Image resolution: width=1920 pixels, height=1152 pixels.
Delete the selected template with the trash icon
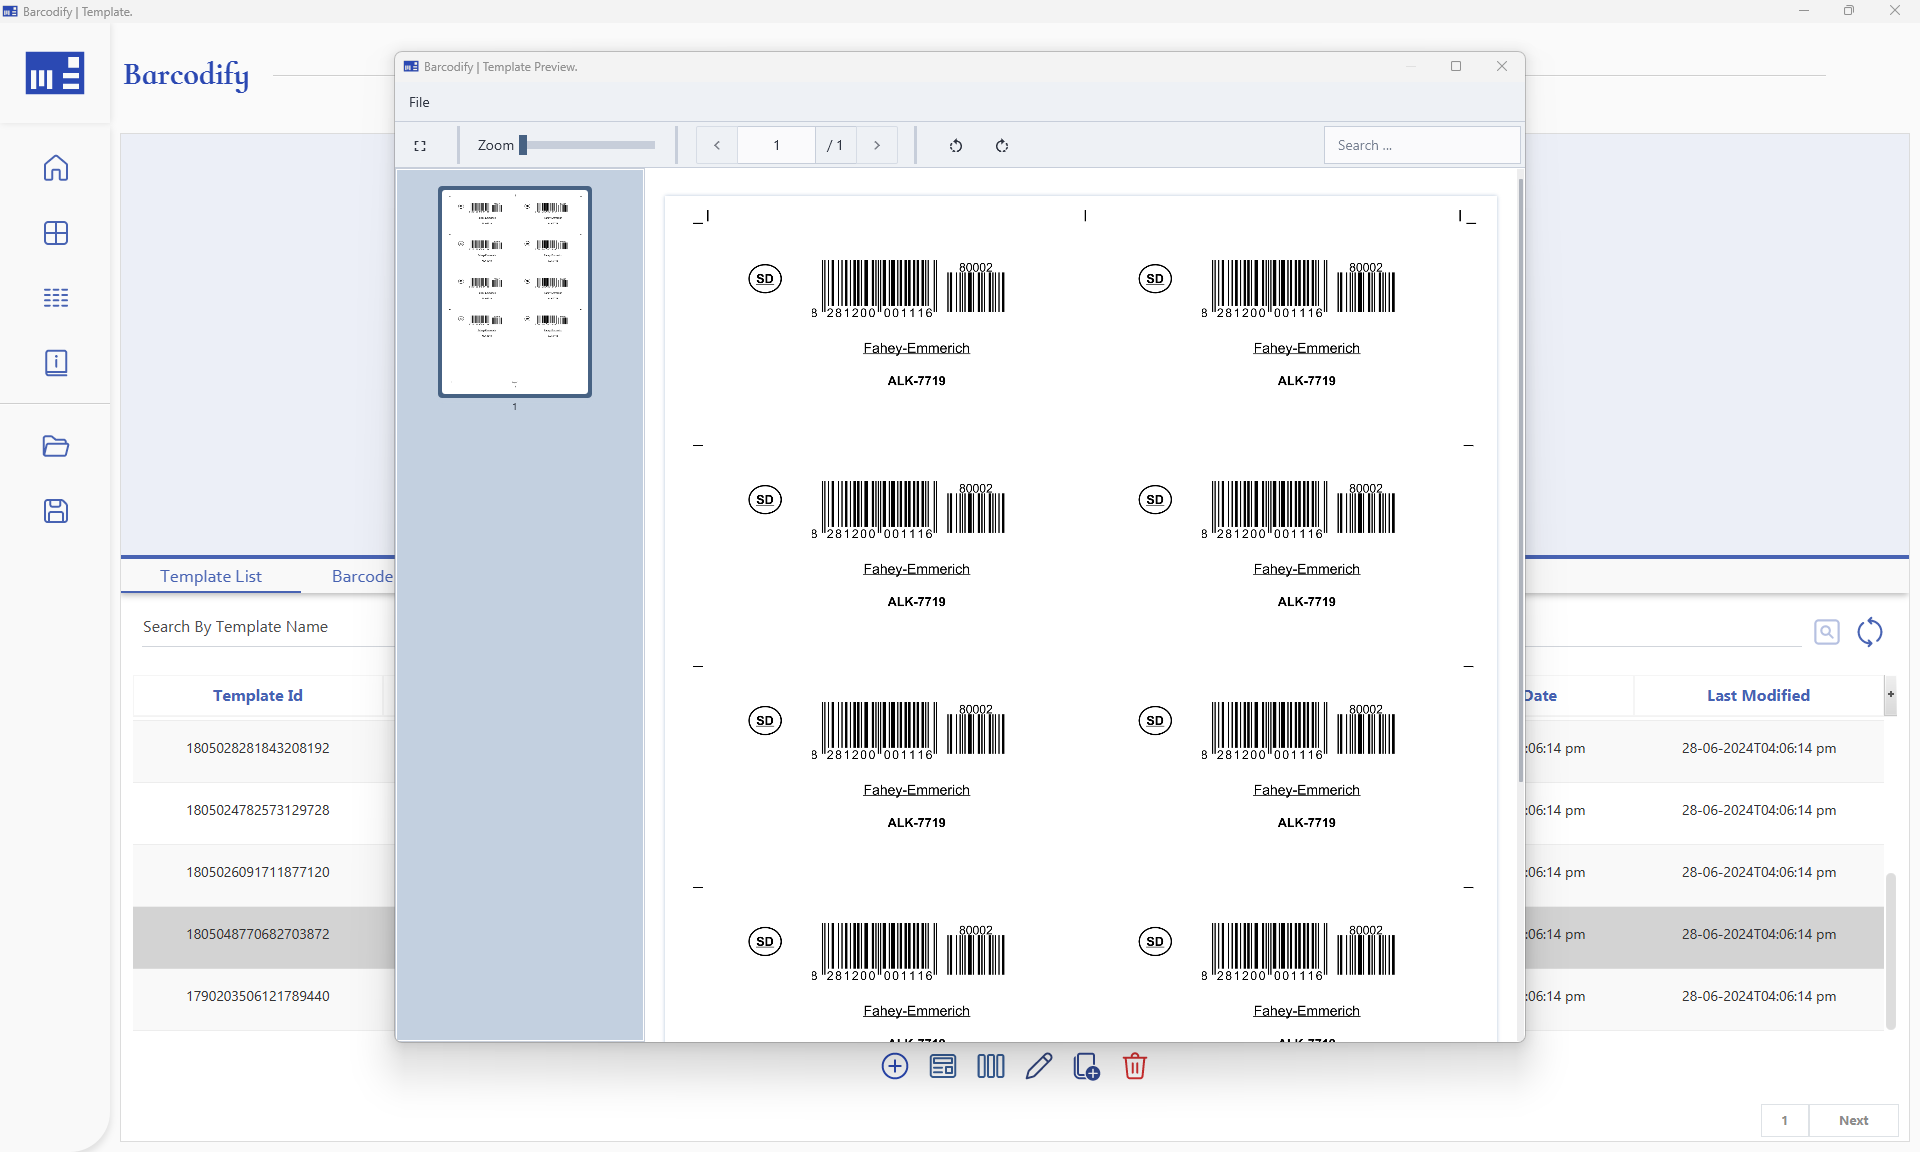(x=1133, y=1067)
